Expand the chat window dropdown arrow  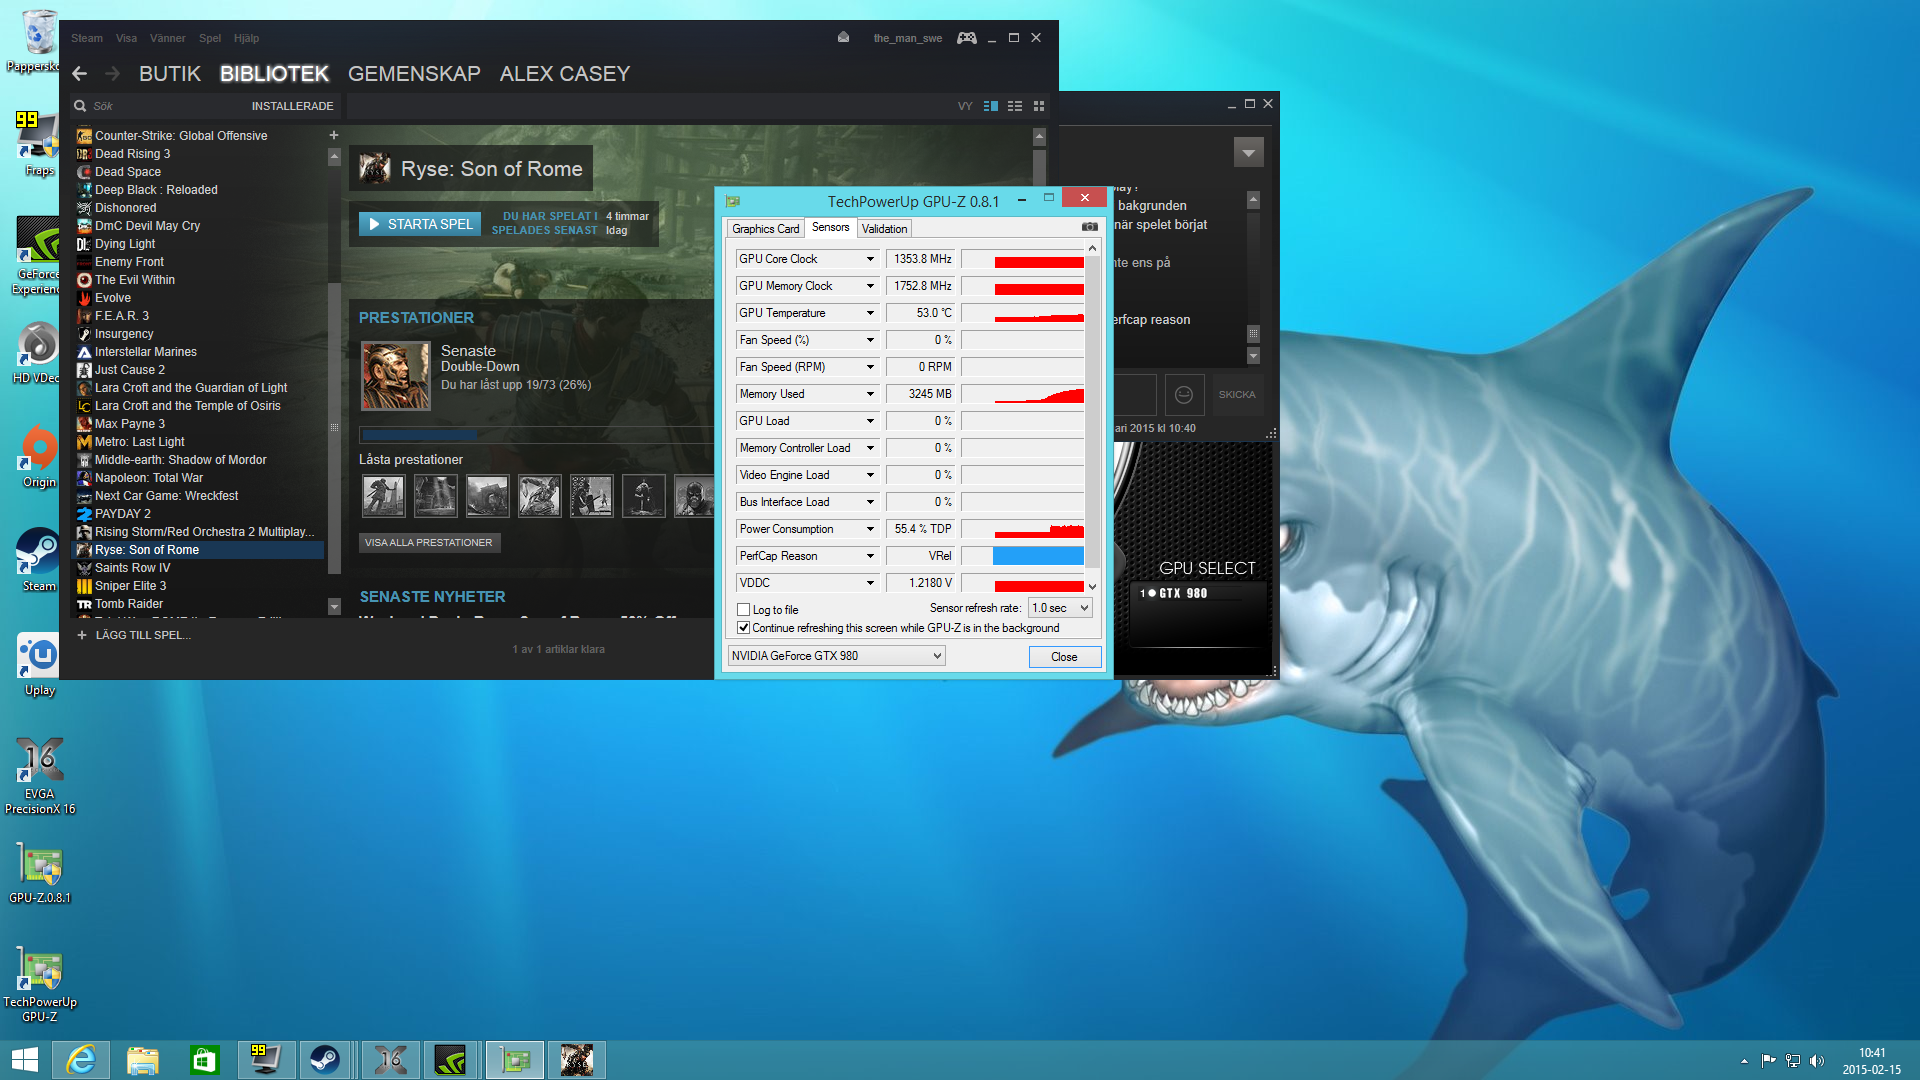point(1248,153)
